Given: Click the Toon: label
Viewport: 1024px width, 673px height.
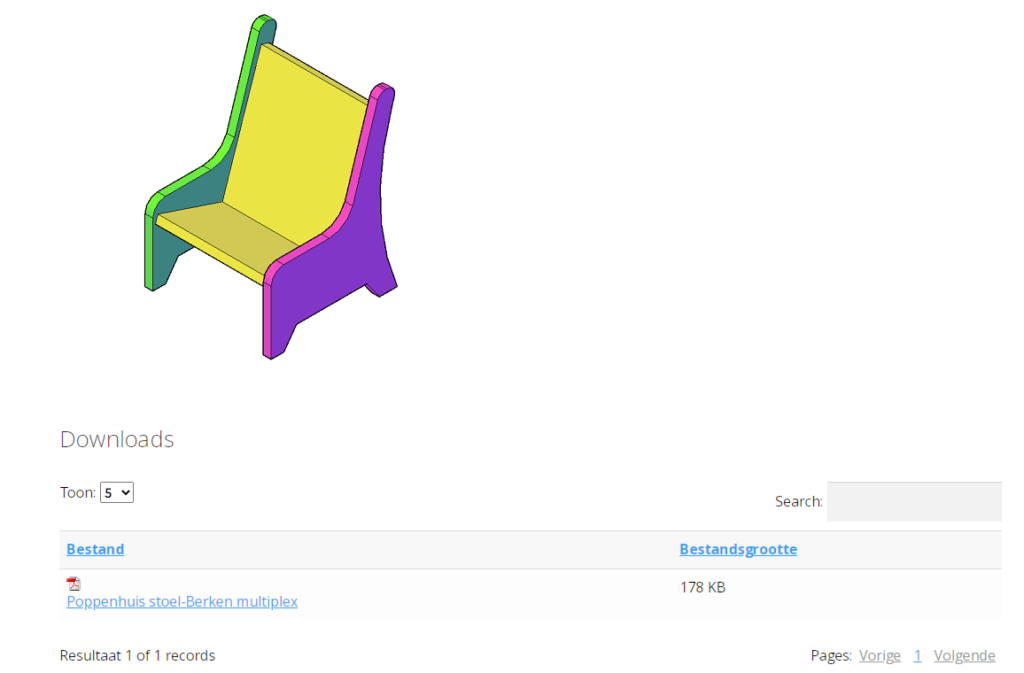Looking at the screenshot, I should tap(78, 493).
